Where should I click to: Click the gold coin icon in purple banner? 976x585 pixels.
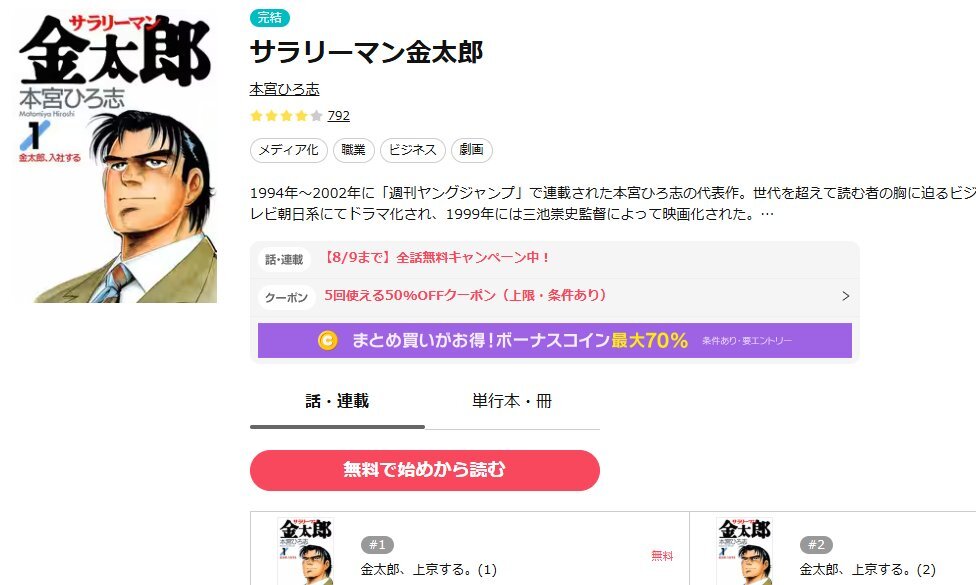pyautogui.click(x=327, y=340)
